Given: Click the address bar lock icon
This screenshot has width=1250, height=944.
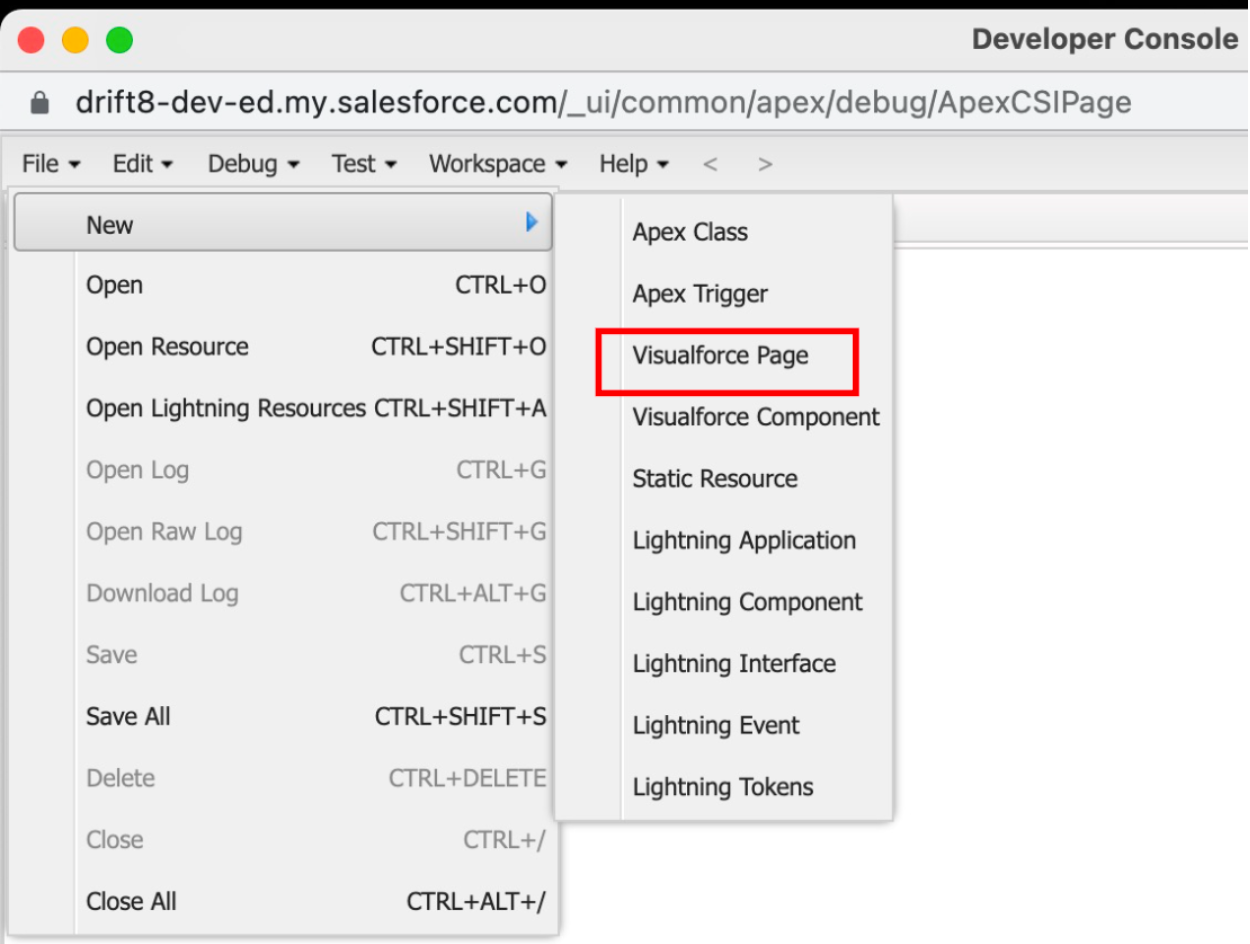Looking at the screenshot, I should point(39,102).
